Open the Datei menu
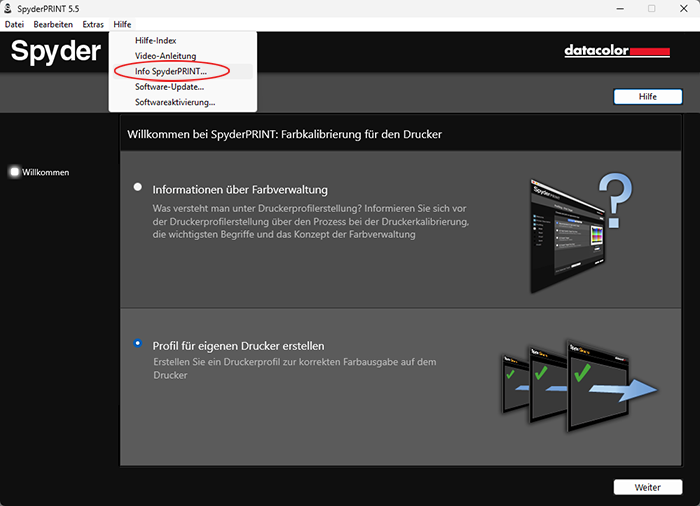Screen dimensions: 700x506 [14, 24]
